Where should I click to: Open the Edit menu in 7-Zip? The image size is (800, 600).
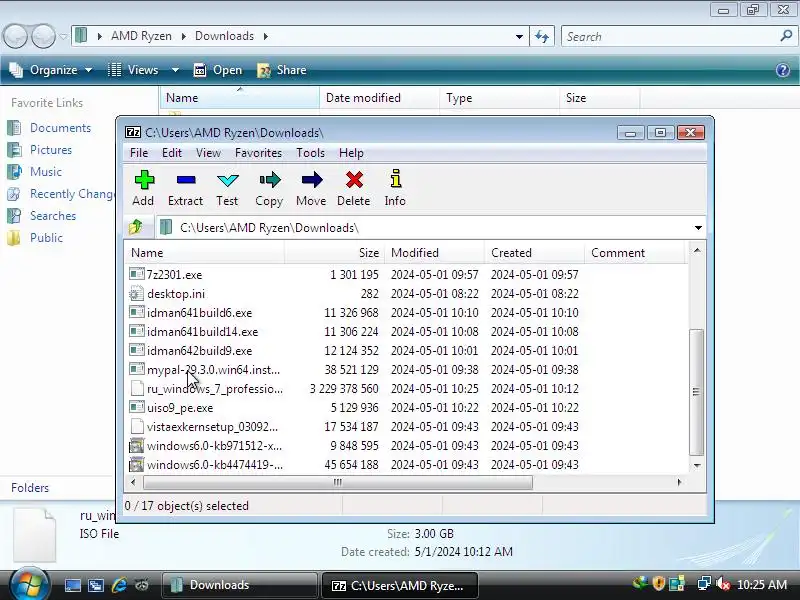coord(172,153)
